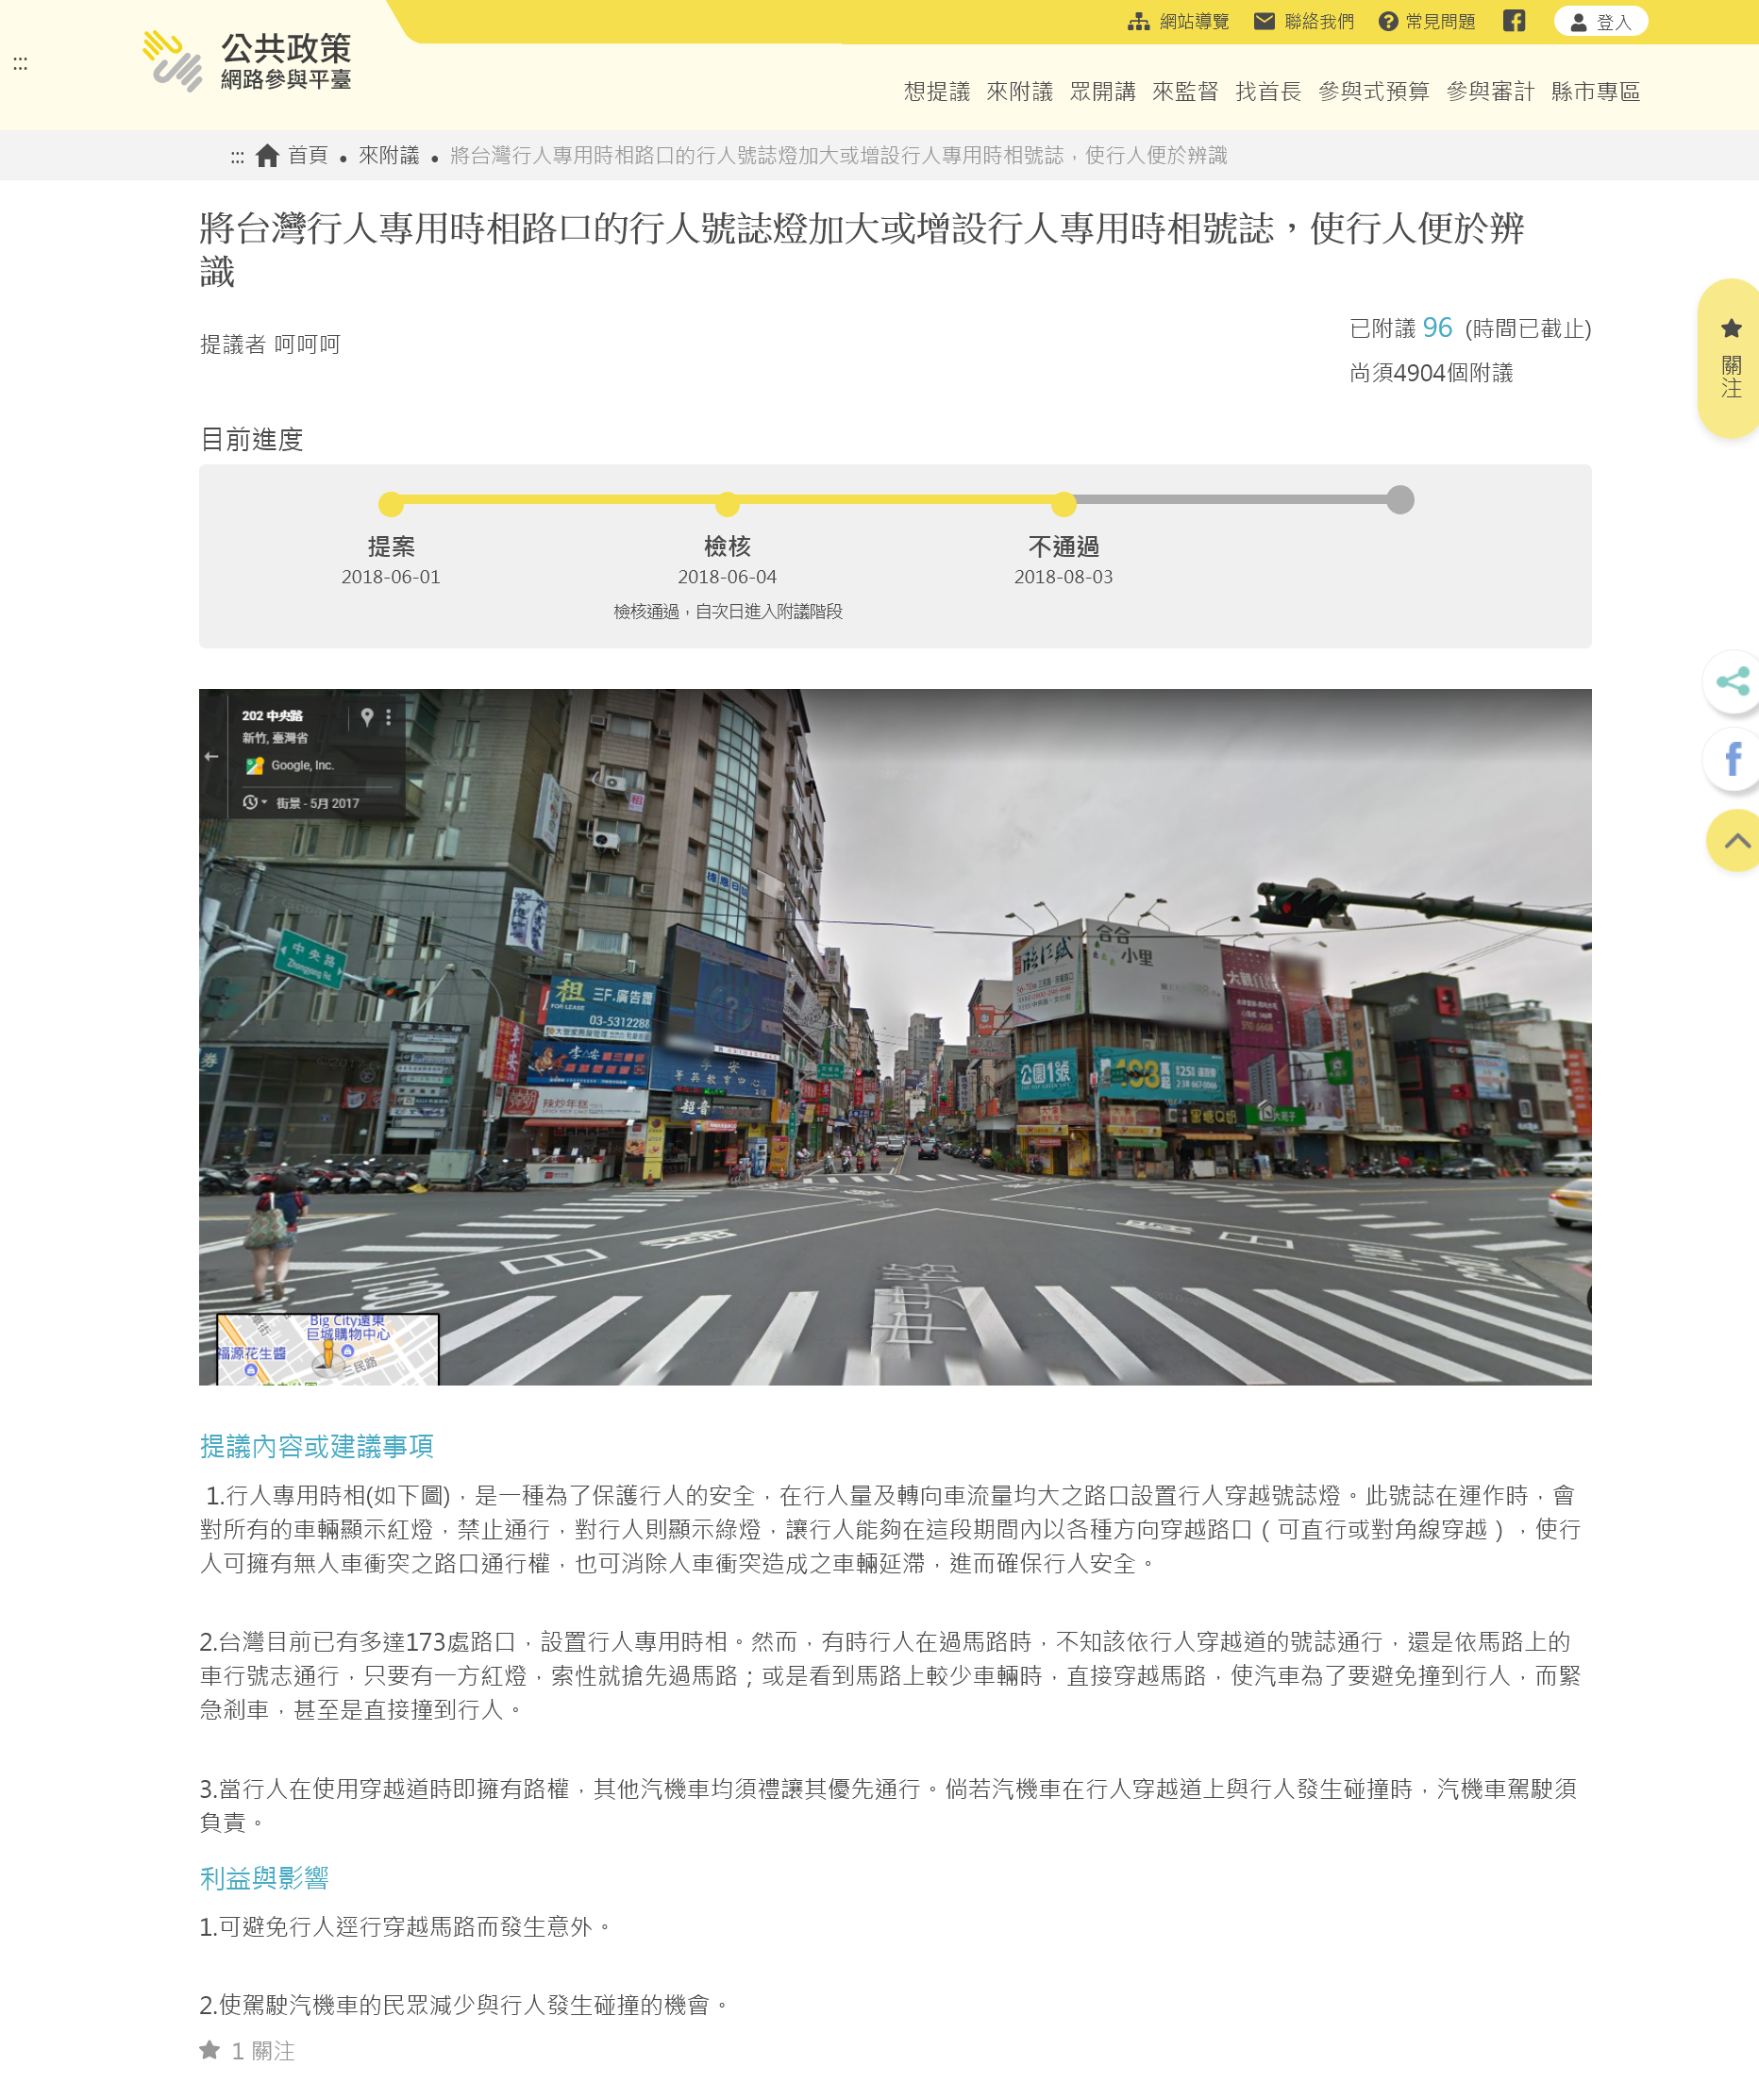1759x2100 pixels.
Task: Open the 來附議 menu item
Action: [x=1019, y=92]
